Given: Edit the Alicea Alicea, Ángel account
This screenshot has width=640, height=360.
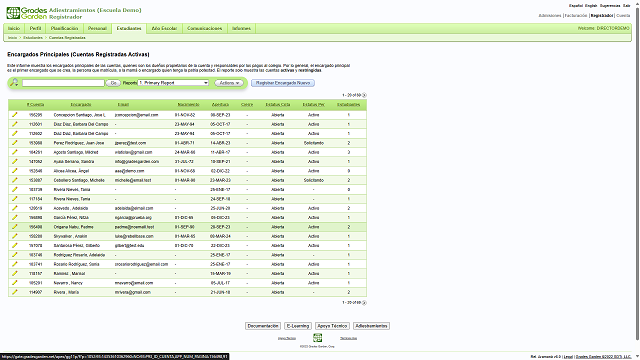Looking at the screenshot, I should pos(15,171).
